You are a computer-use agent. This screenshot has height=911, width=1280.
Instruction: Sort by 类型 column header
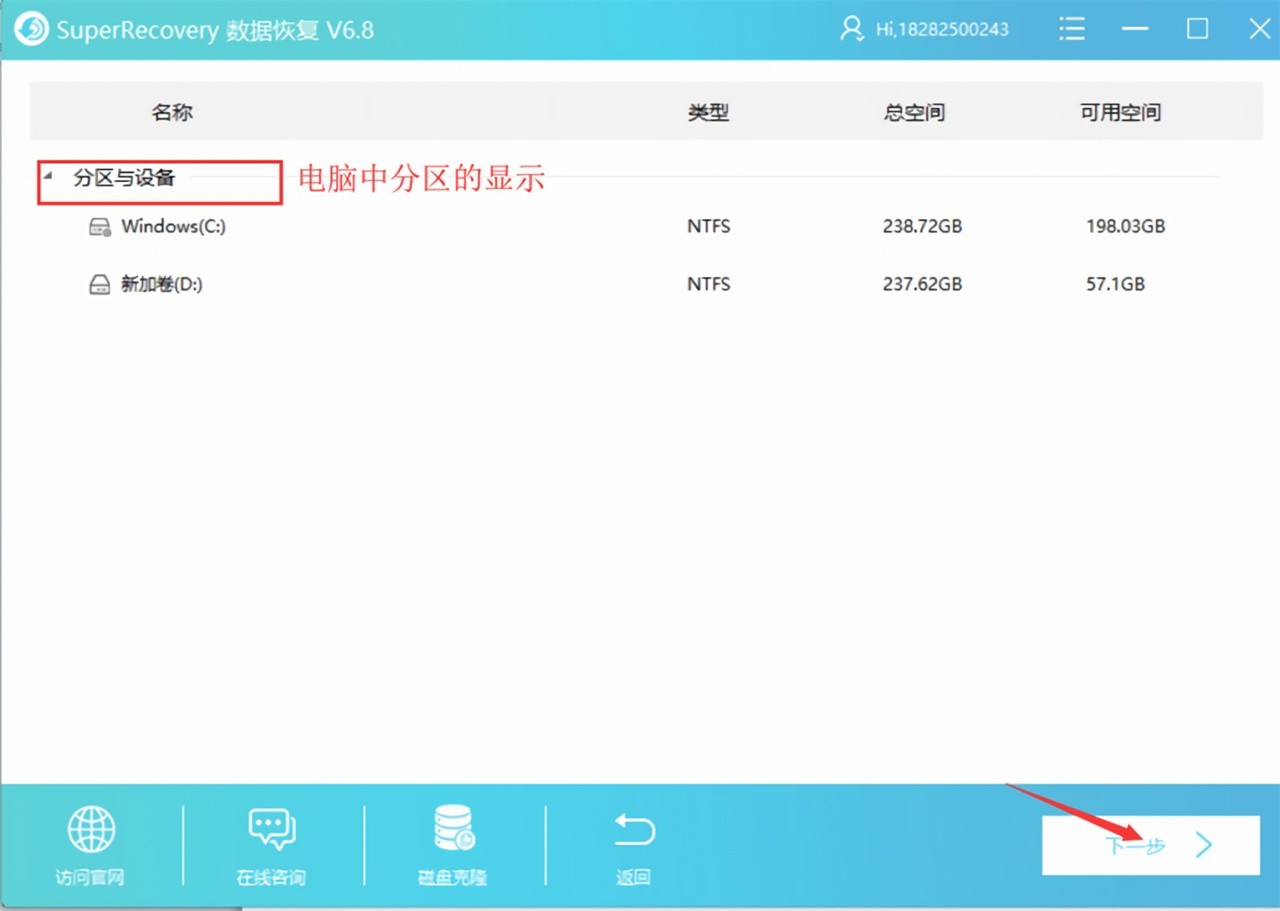coord(708,112)
